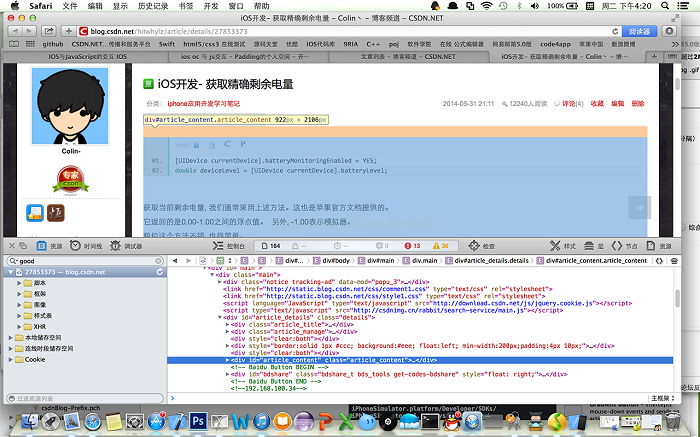Open Spotlight search in menu bar
This screenshot has width=700, height=437.
[665, 6]
